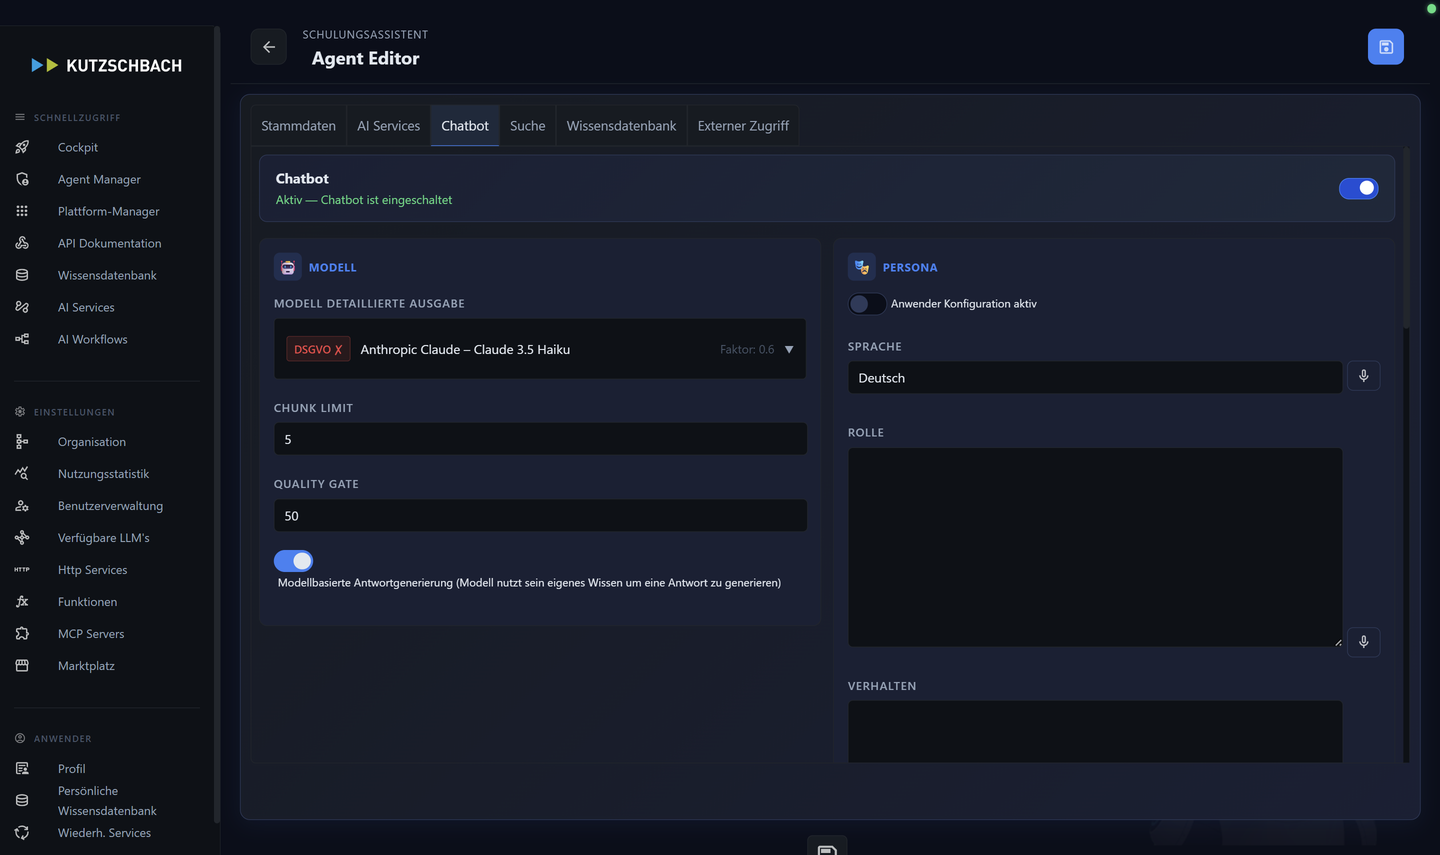The width and height of the screenshot is (1440, 855).
Task: Open the Externer Zugriff tab
Action: click(743, 126)
